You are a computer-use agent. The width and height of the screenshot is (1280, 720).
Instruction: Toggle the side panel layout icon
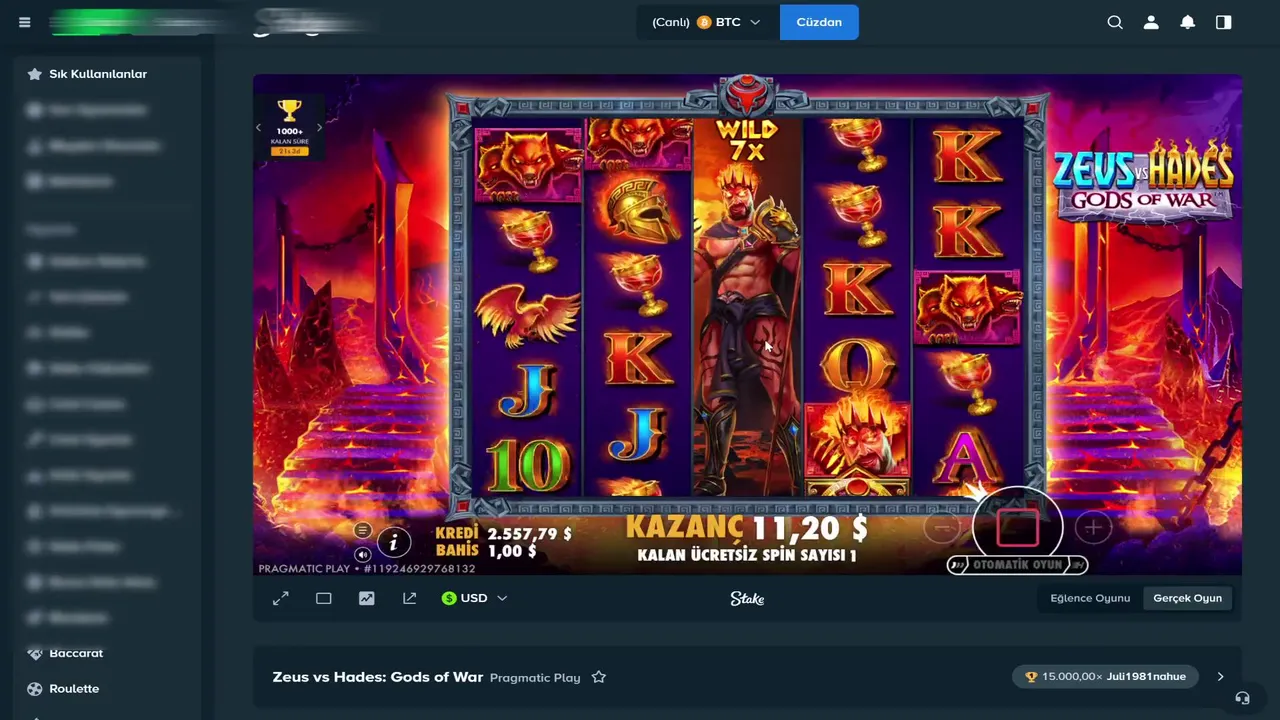coord(1223,22)
